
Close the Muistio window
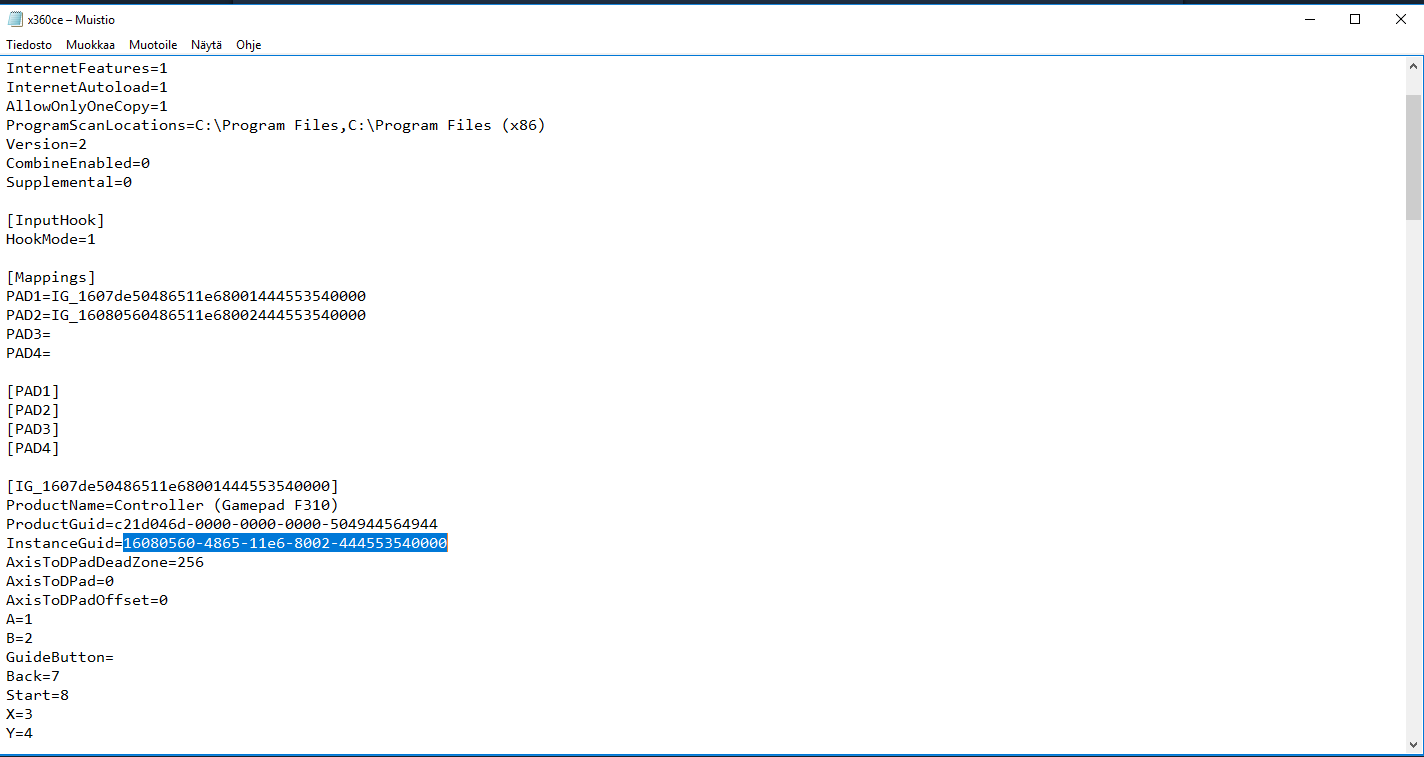1401,19
